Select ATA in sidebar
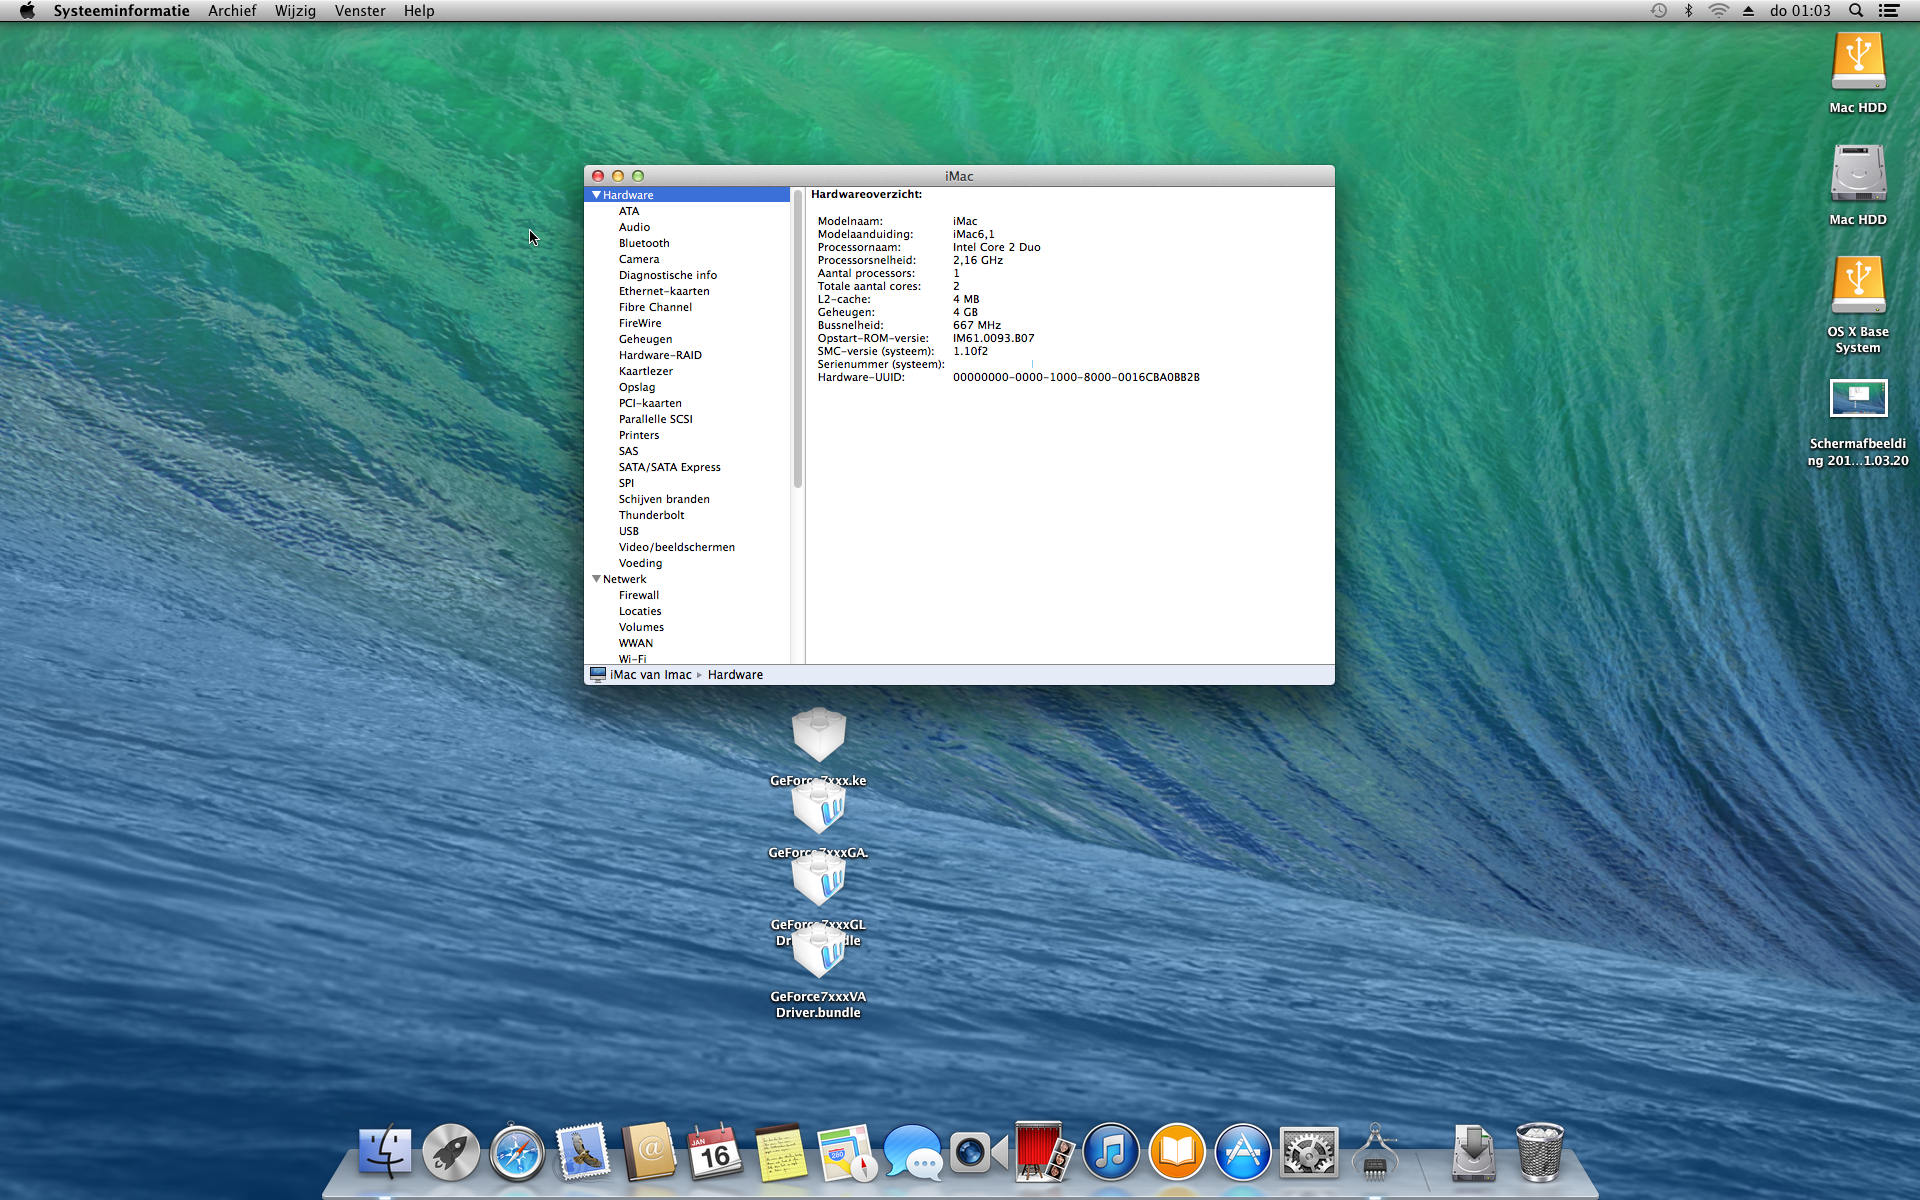Image resolution: width=1920 pixels, height=1200 pixels. (x=629, y=211)
